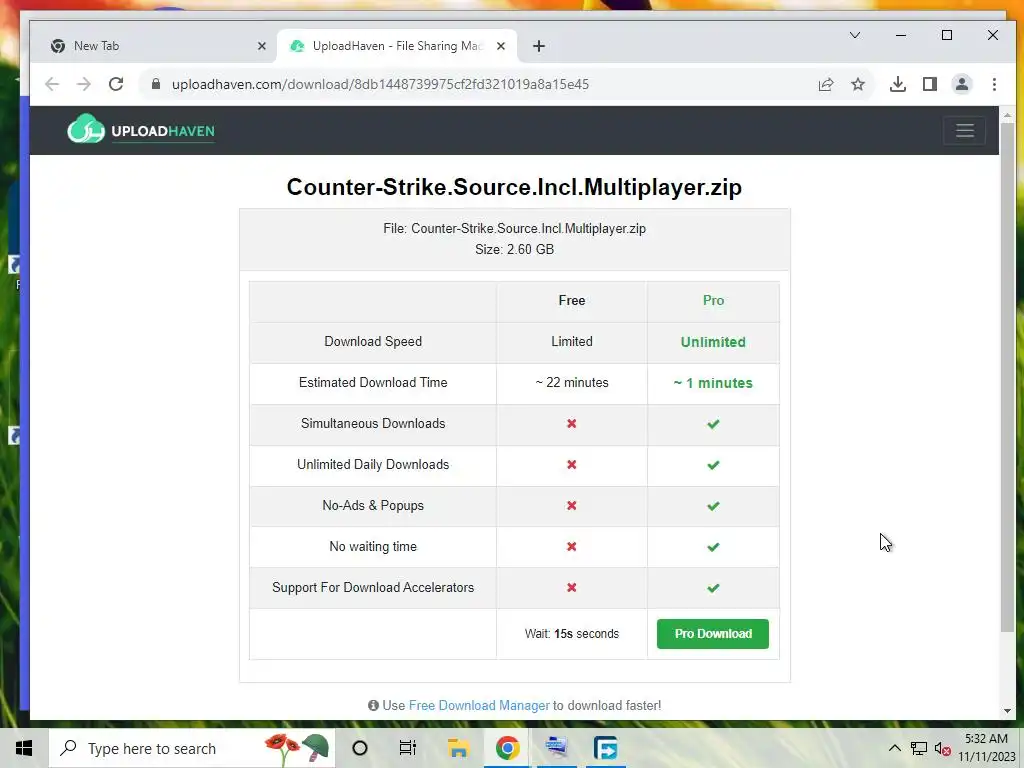Open the Chrome profile icon

click(x=962, y=84)
